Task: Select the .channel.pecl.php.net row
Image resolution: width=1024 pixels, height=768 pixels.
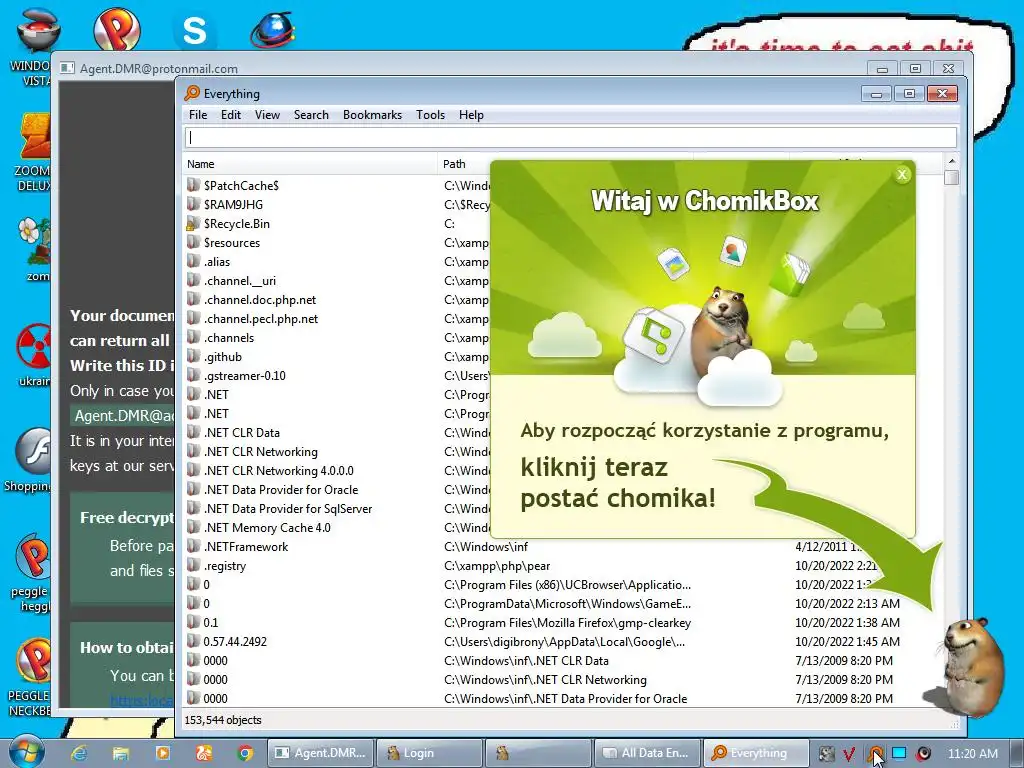Action: (x=261, y=319)
